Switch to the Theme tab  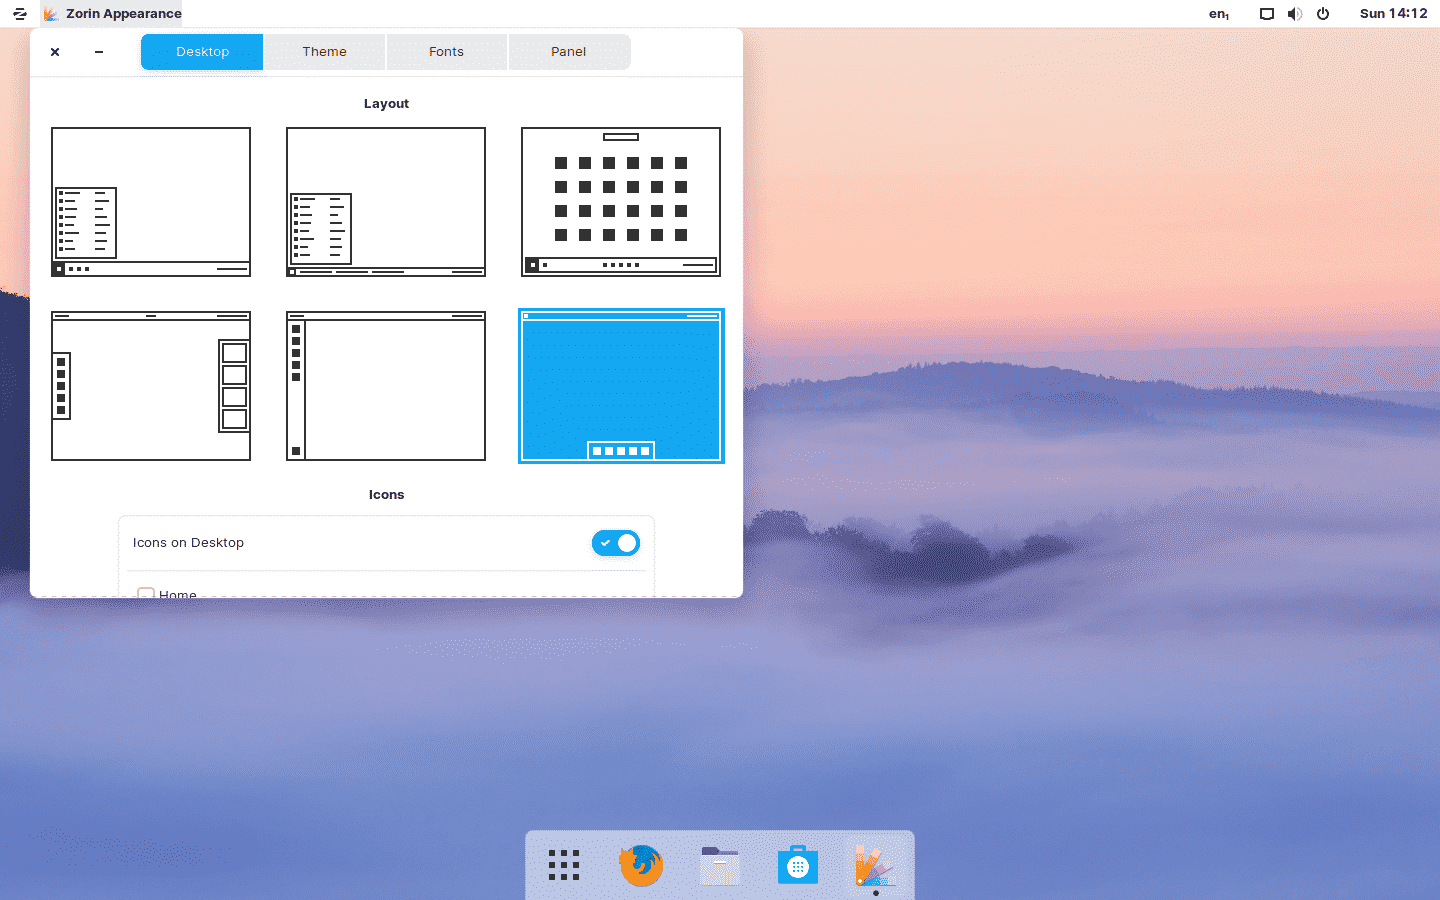click(x=324, y=51)
